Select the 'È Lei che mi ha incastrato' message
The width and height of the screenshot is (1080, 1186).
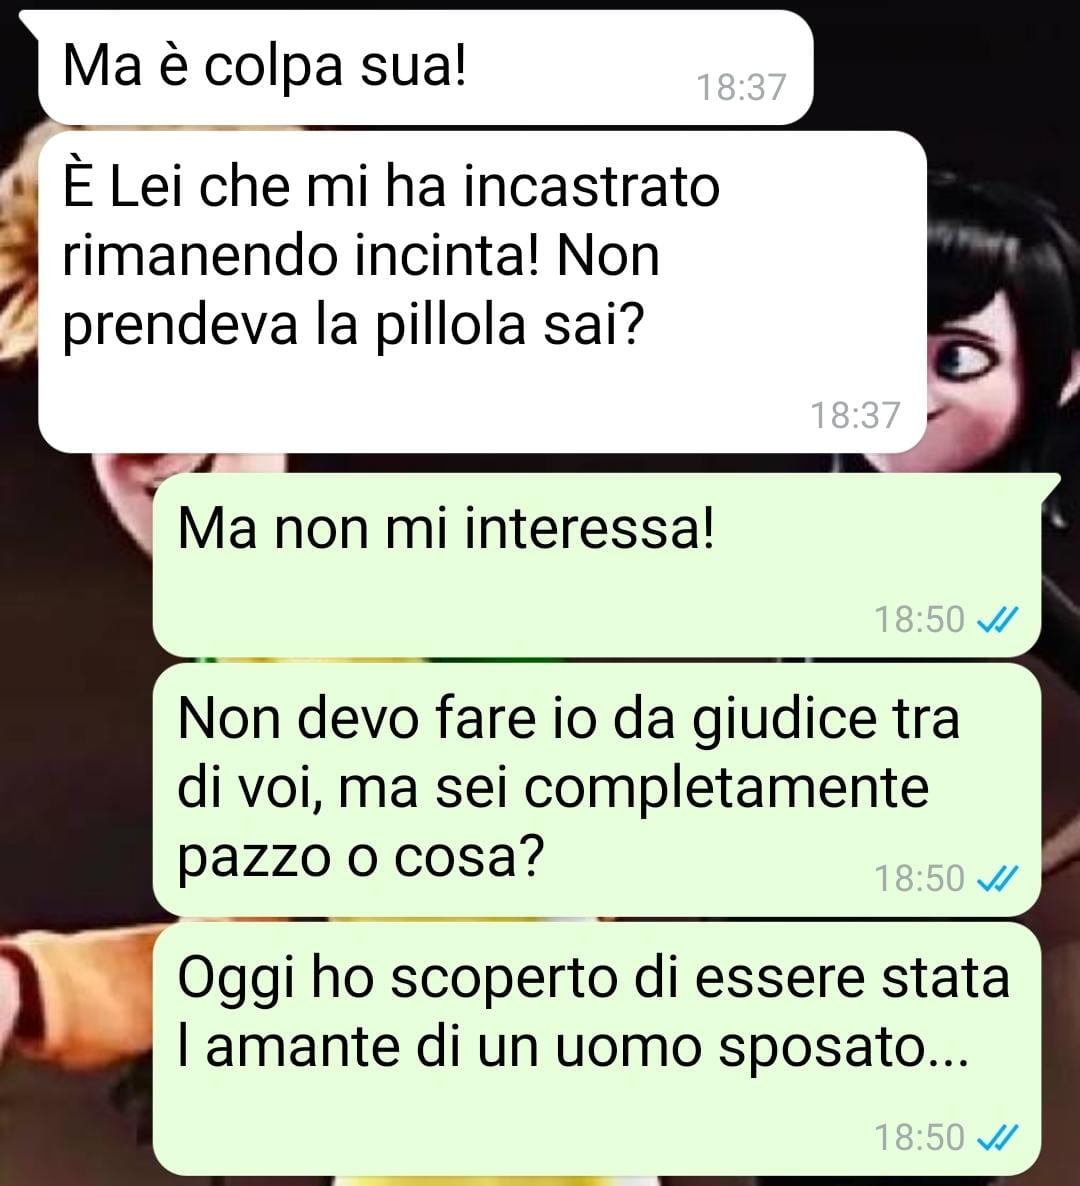(483, 292)
